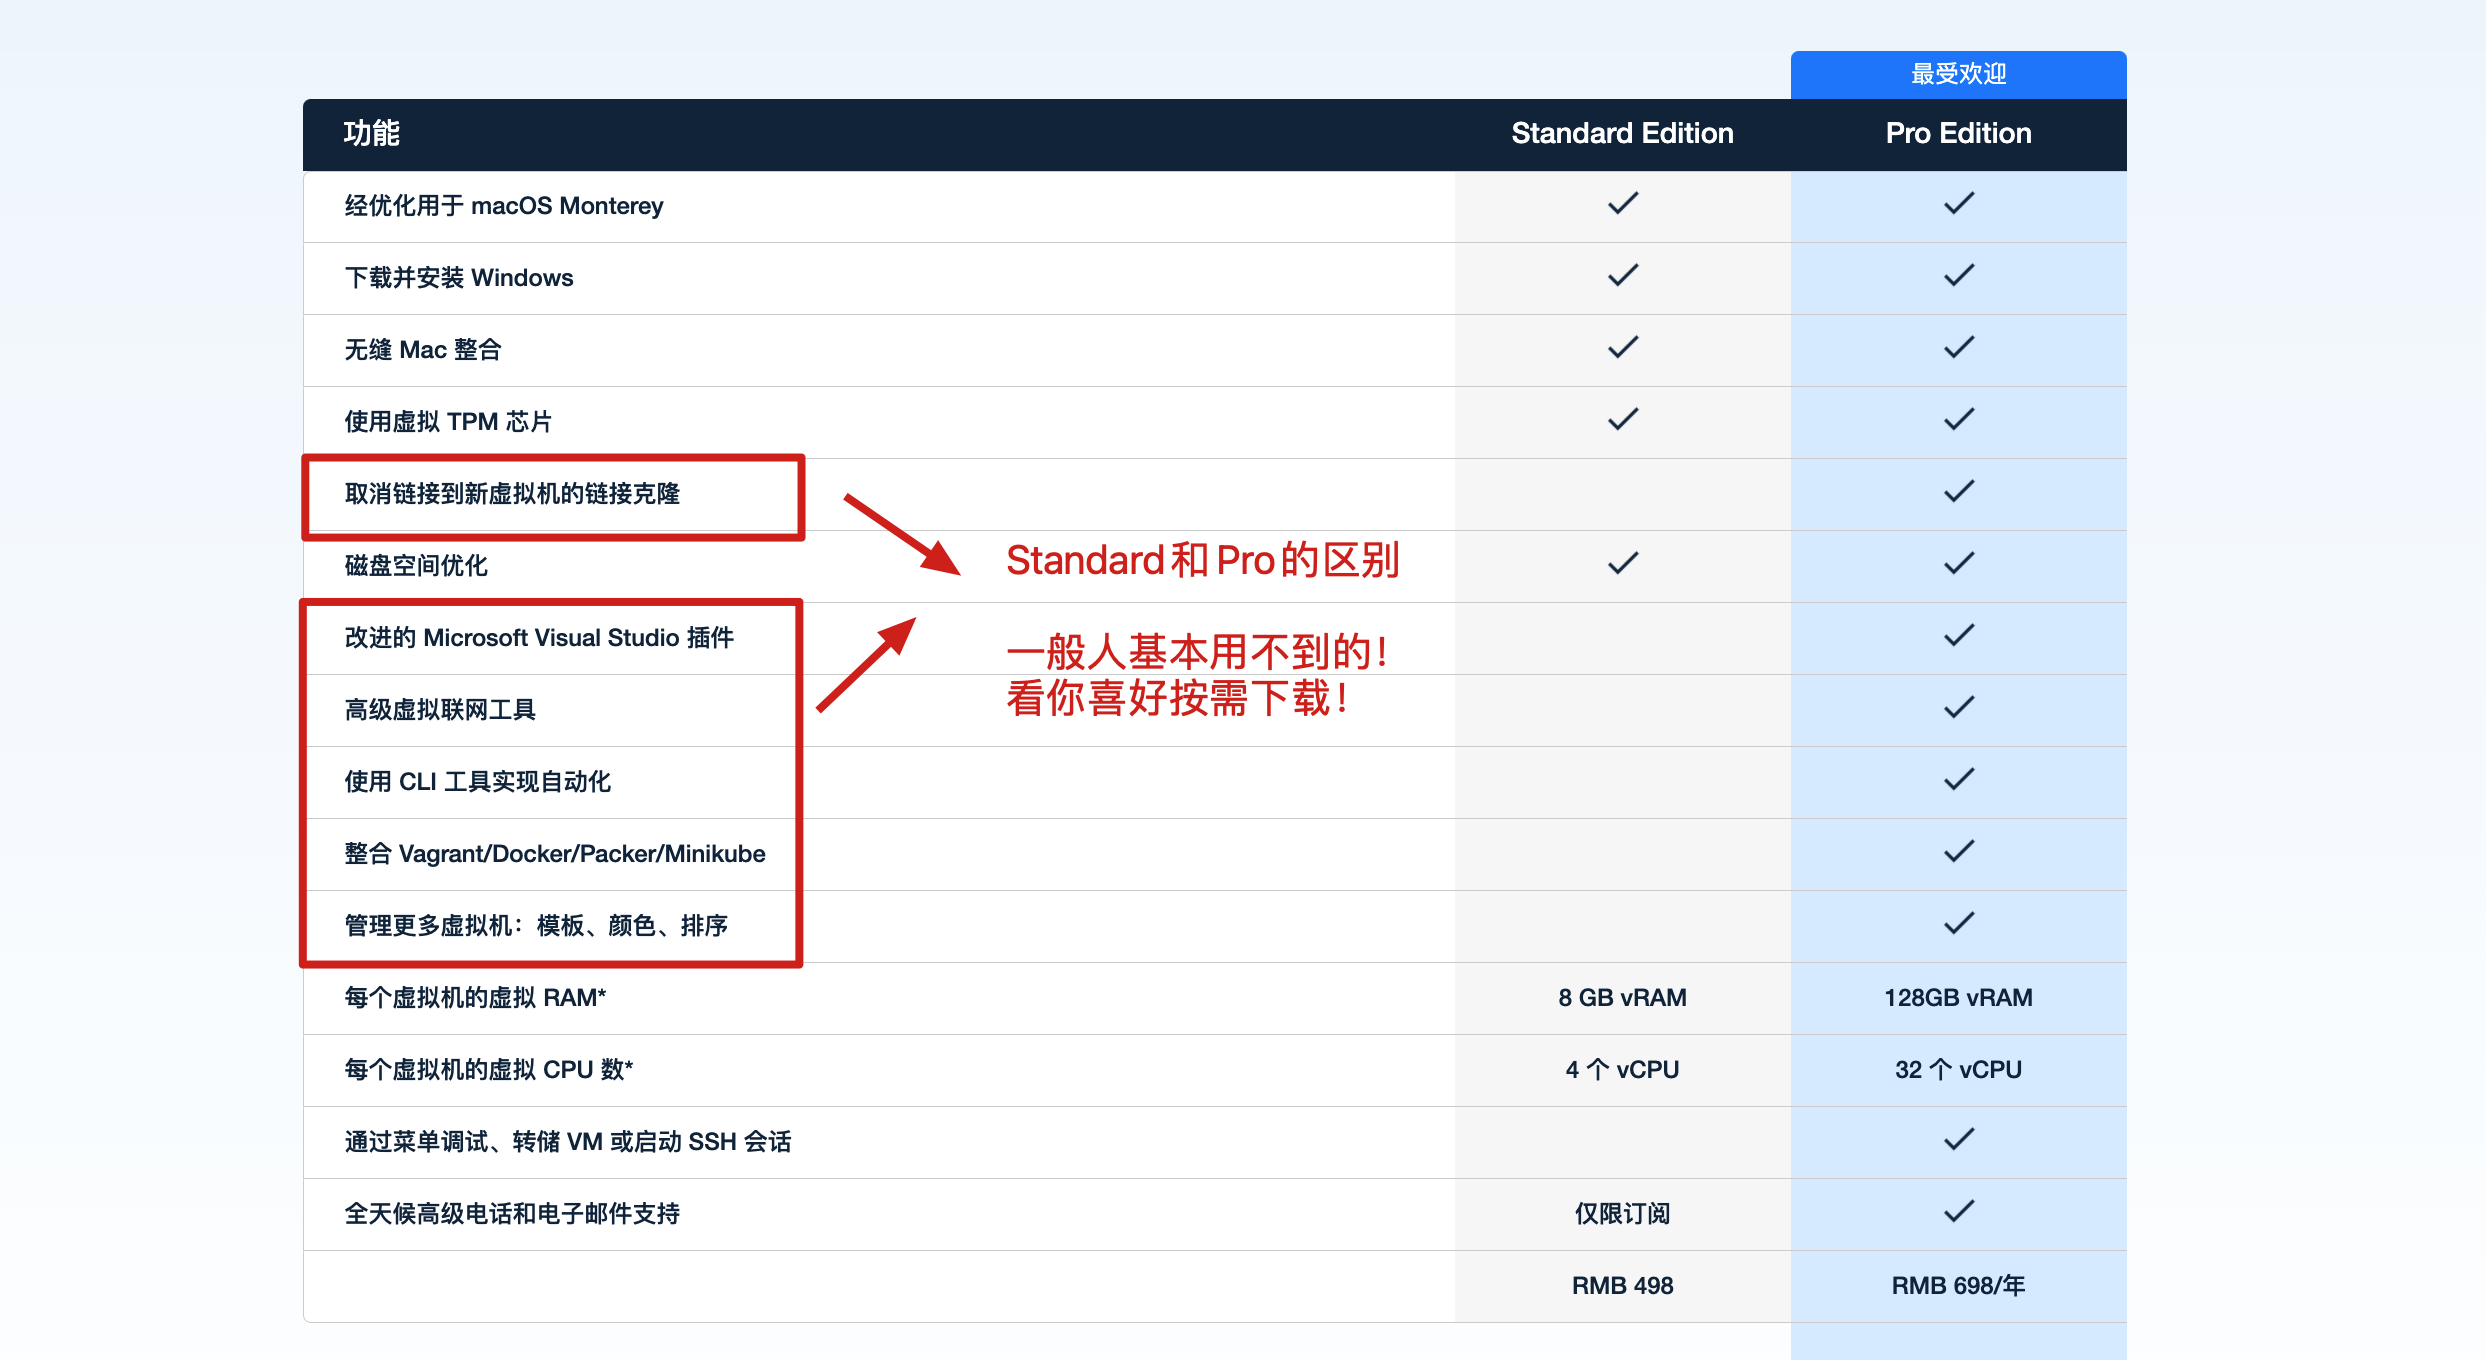The image size is (2486, 1360).
Task: Click Standard checkmark for 虚拟 TPM 芯片
Action: [x=1623, y=419]
